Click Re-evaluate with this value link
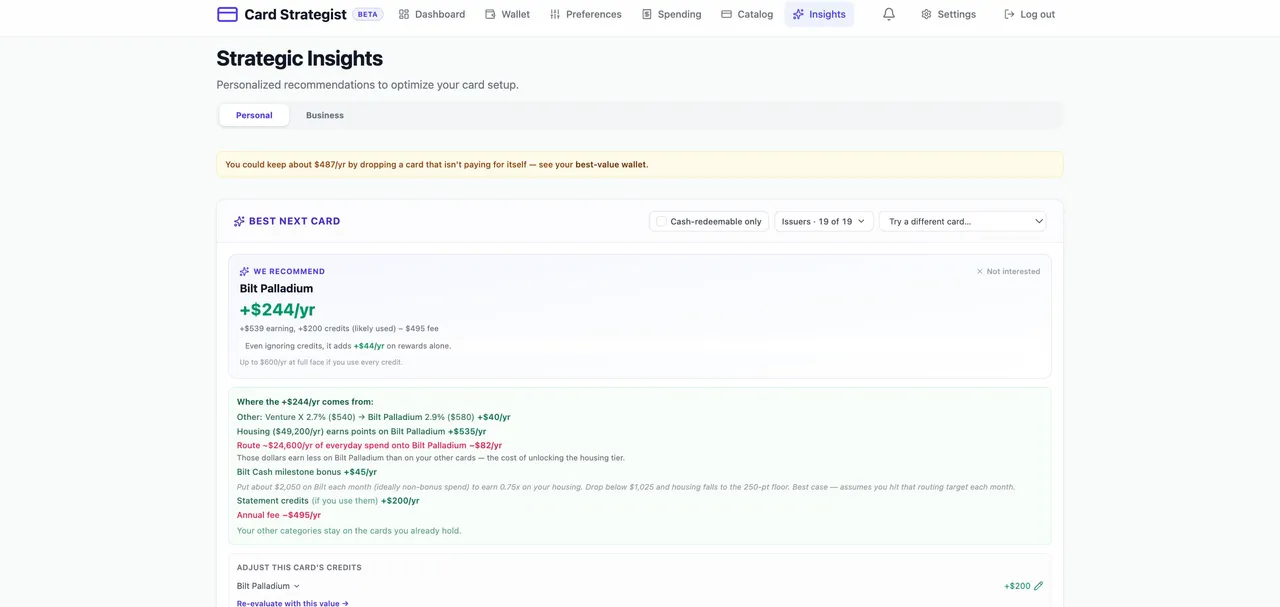The image size is (1280, 607). coord(293,603)
